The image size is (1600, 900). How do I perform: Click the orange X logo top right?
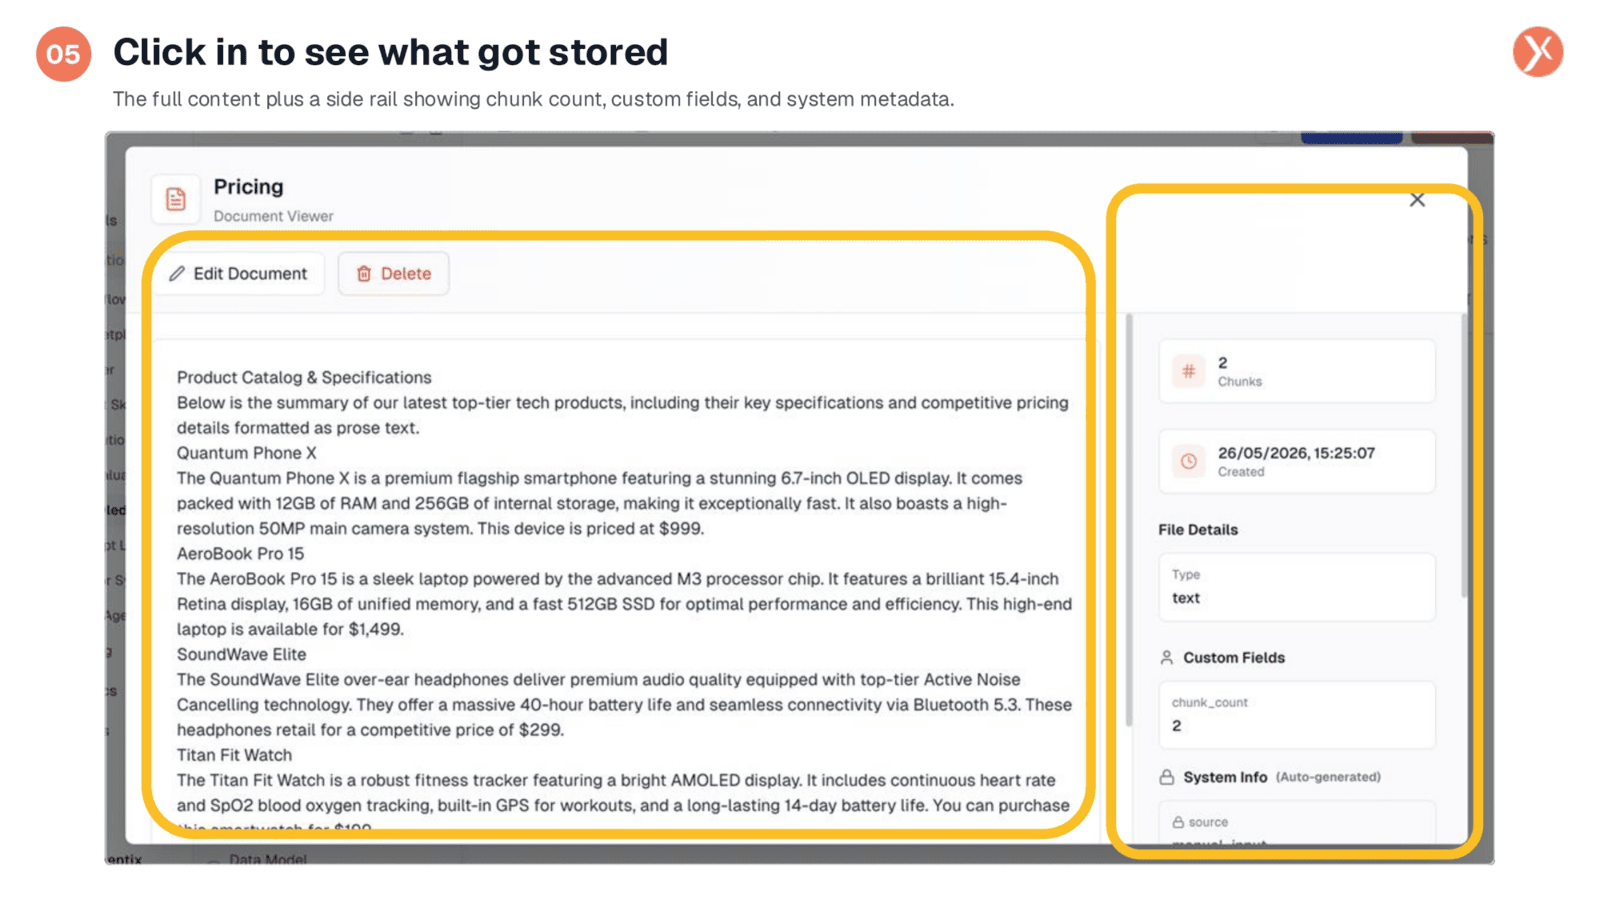[x=1537, y=52]
